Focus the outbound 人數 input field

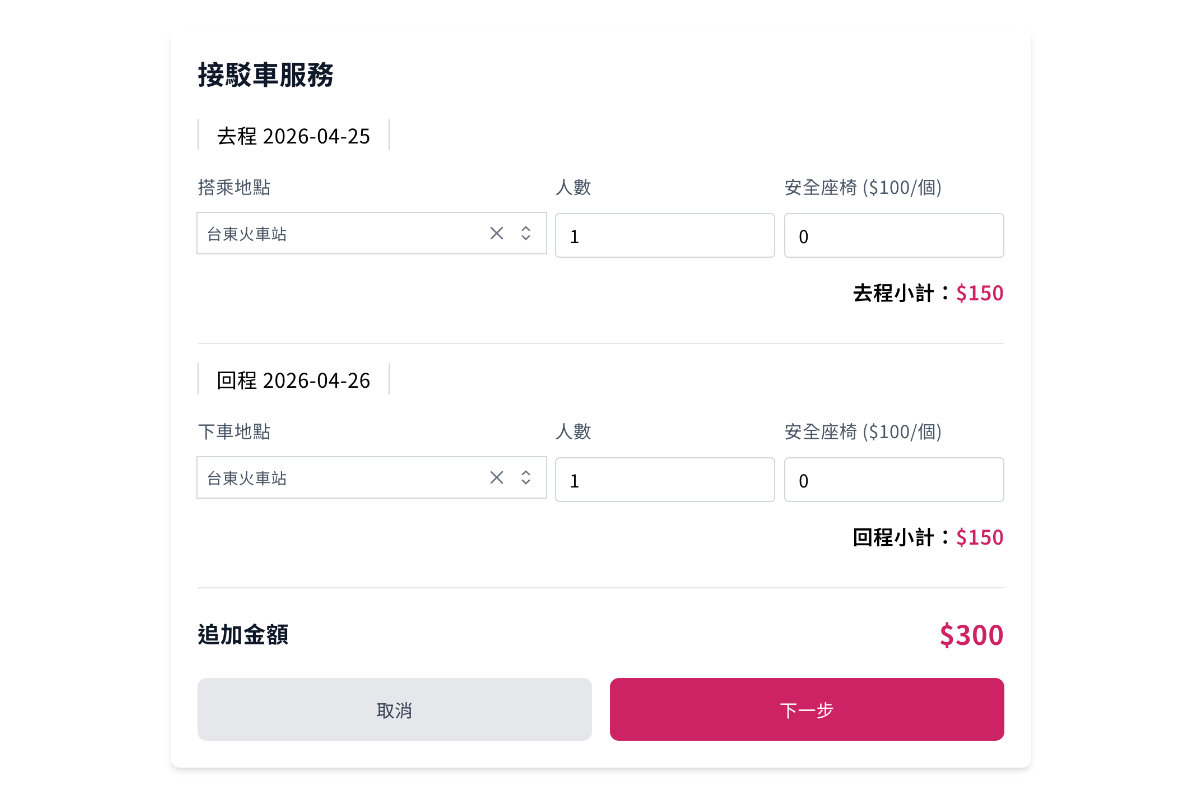tap(664, 236)
